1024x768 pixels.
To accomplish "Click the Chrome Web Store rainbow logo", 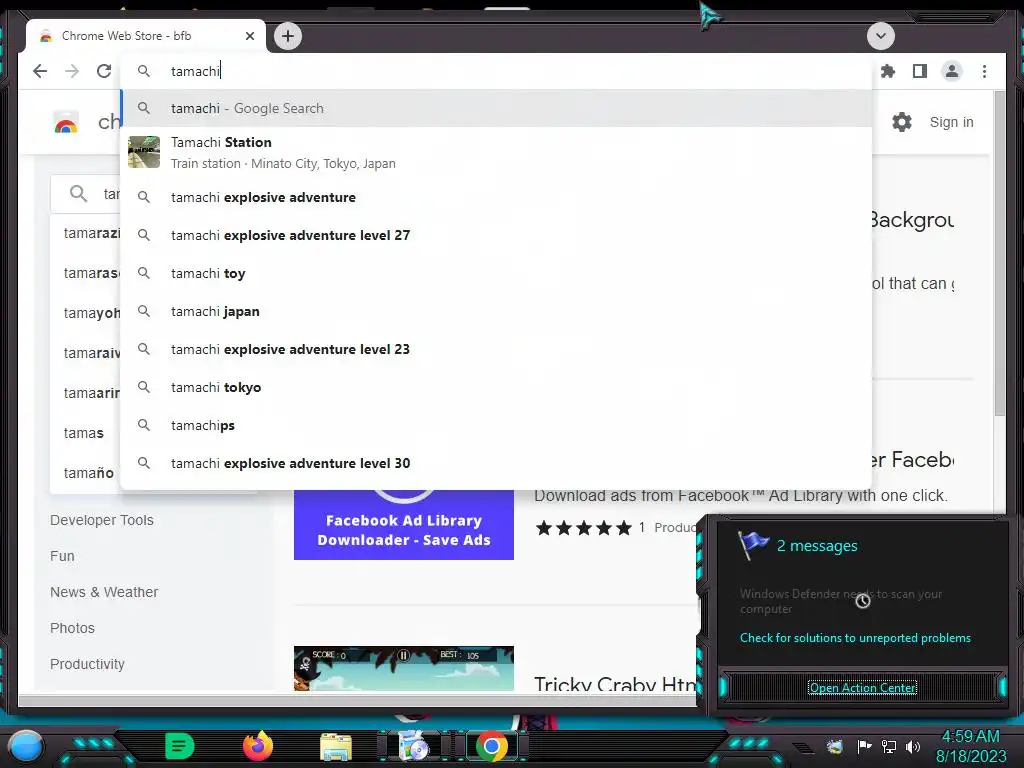I will tap(66, 122).
